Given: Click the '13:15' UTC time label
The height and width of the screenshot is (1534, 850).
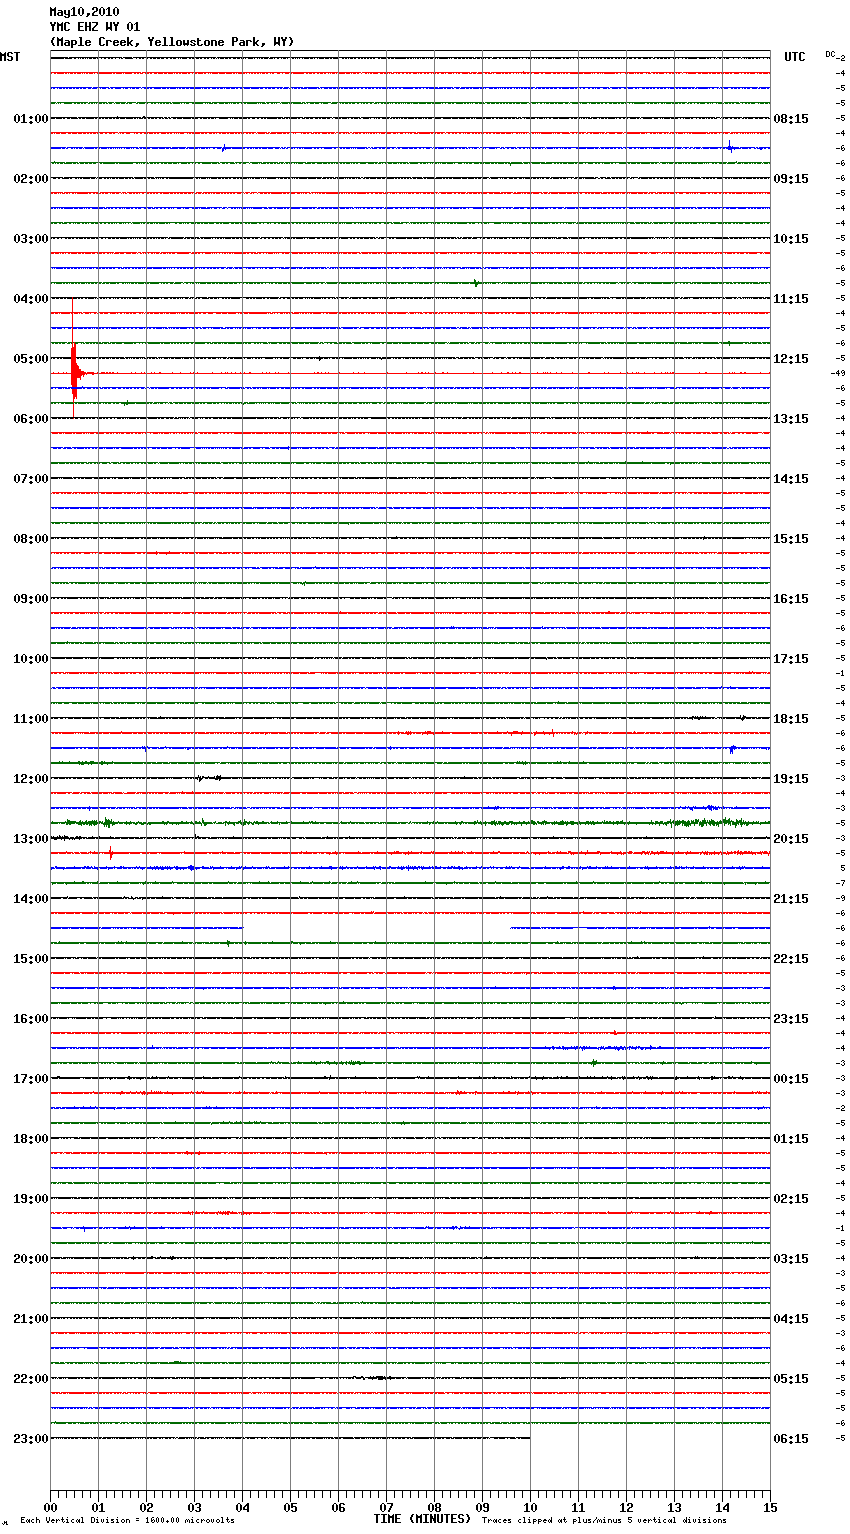Looking at the screenshot, I should 791,419.
